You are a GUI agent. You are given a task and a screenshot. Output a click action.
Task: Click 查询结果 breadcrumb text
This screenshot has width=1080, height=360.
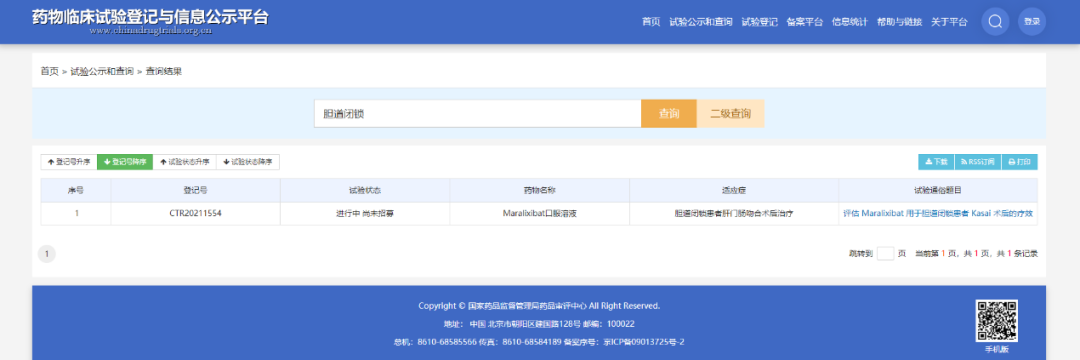click(x=164, y=71)
